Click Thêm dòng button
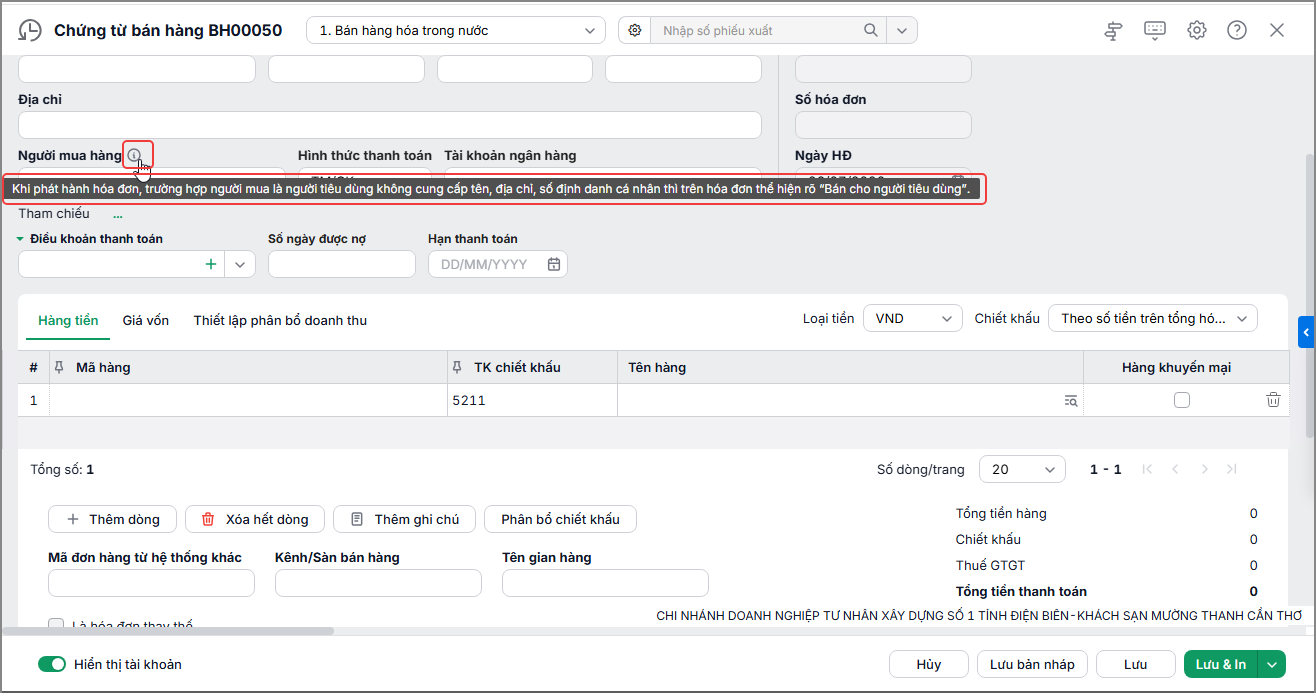The image size is (1316, 693). [113, 519]
